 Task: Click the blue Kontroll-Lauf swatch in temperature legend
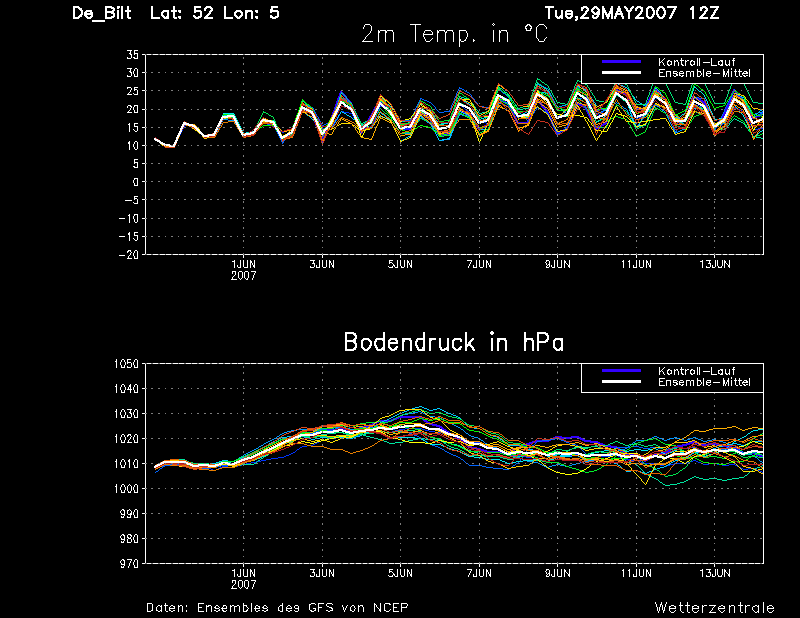(x=621, y=62)
